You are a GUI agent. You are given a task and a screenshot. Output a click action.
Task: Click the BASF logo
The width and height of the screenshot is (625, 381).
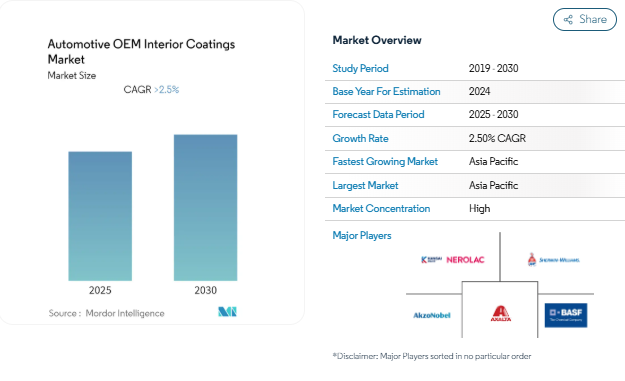(566, 315)
